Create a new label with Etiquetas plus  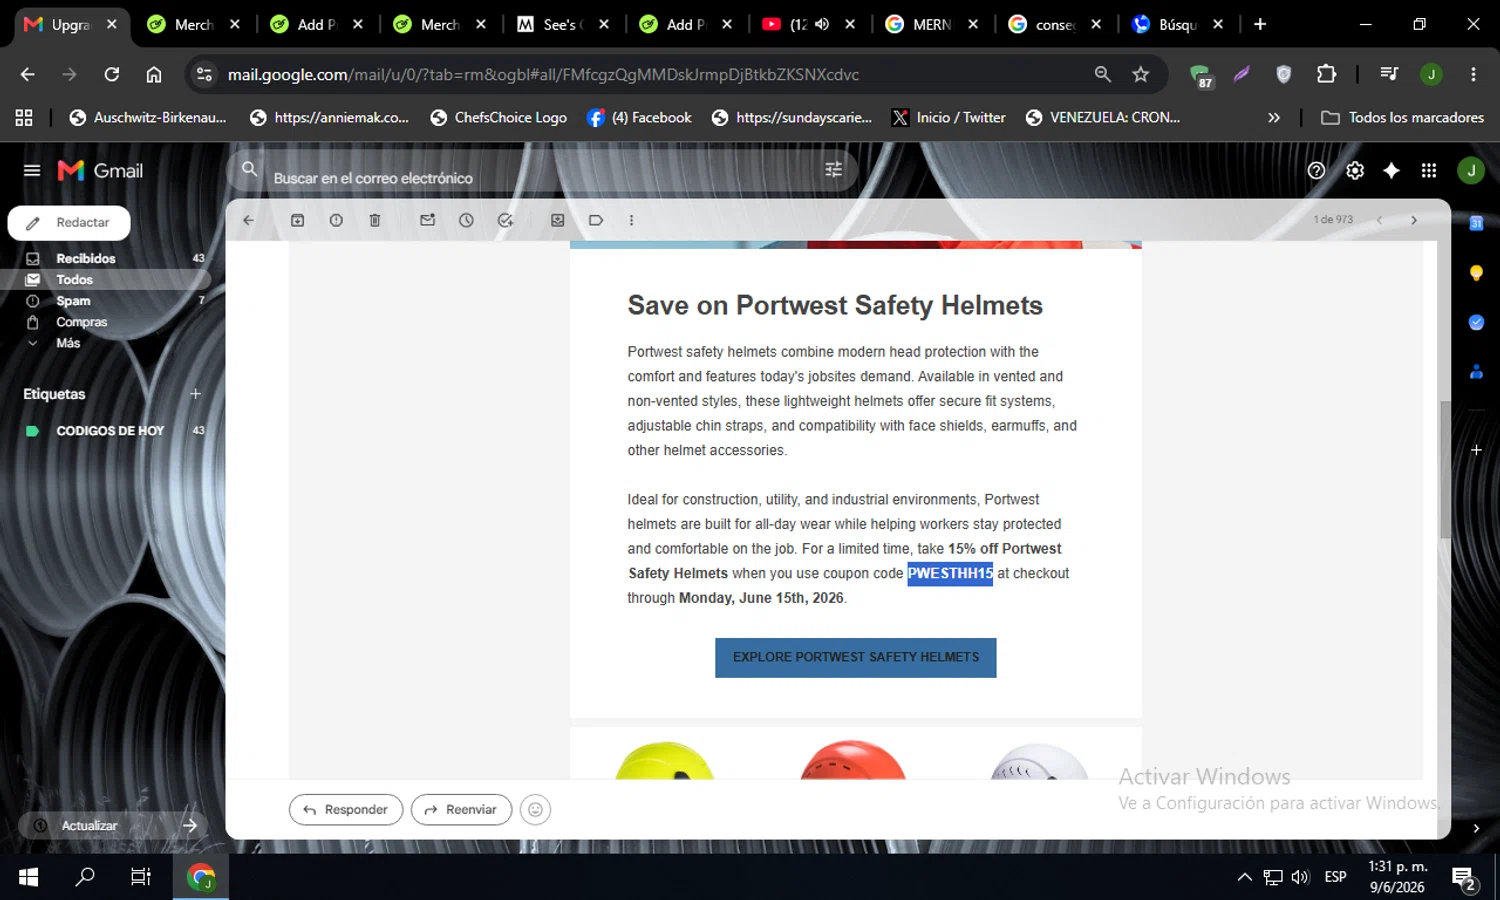(196, 394)
